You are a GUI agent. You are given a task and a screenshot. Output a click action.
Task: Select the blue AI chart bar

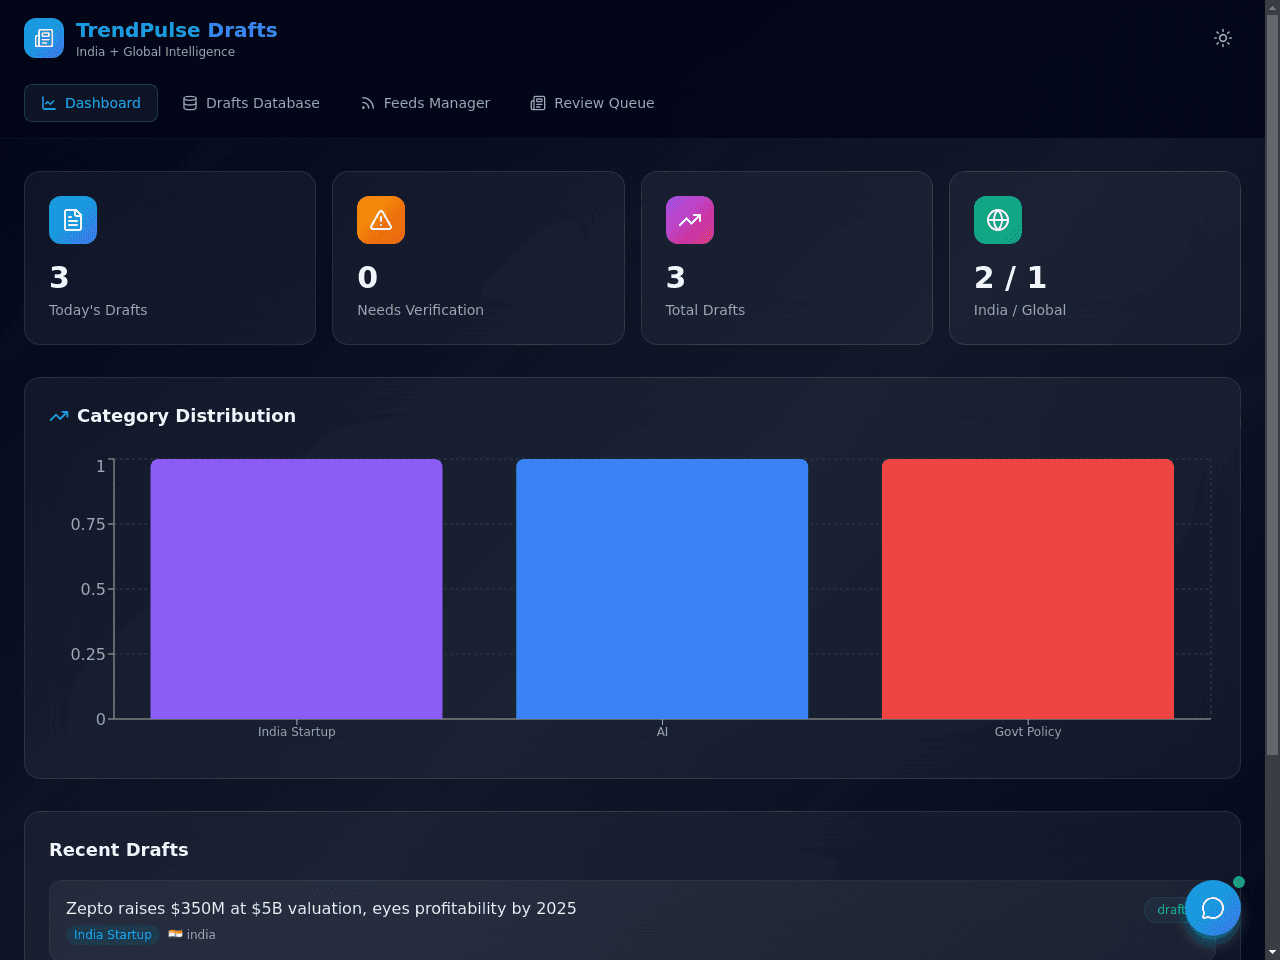662,589
